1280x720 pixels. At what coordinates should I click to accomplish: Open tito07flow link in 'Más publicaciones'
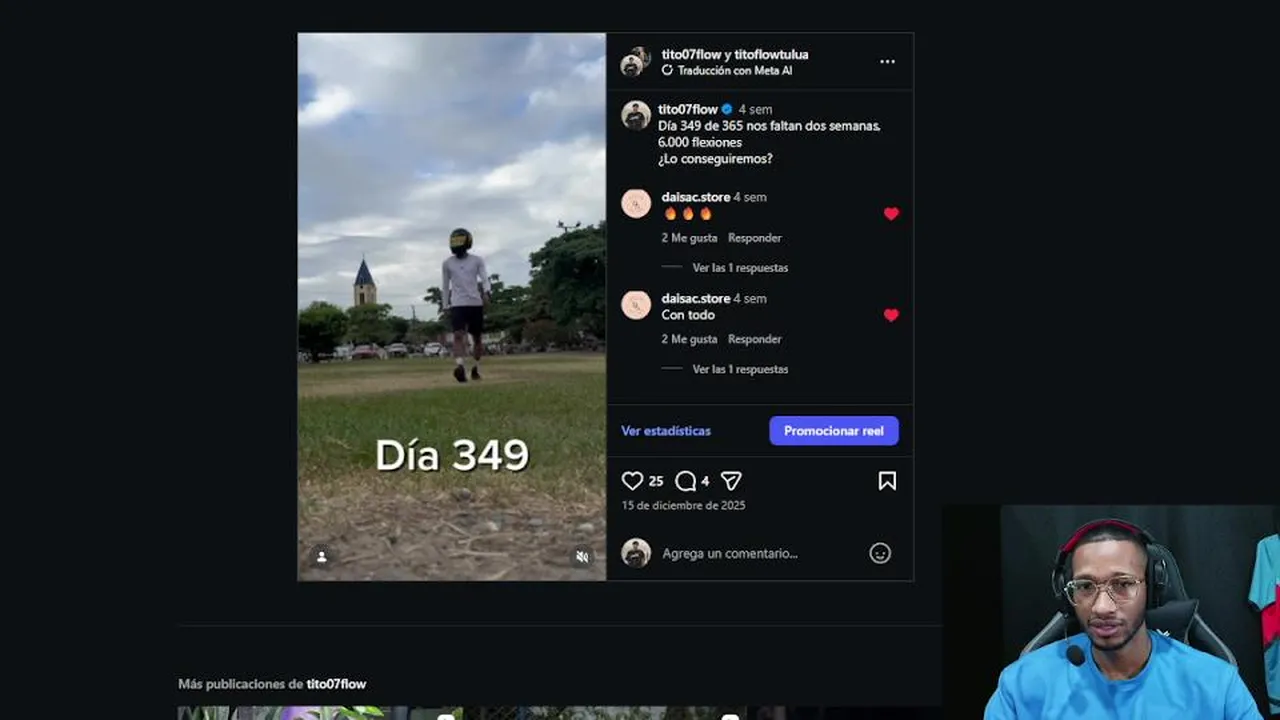336,684
